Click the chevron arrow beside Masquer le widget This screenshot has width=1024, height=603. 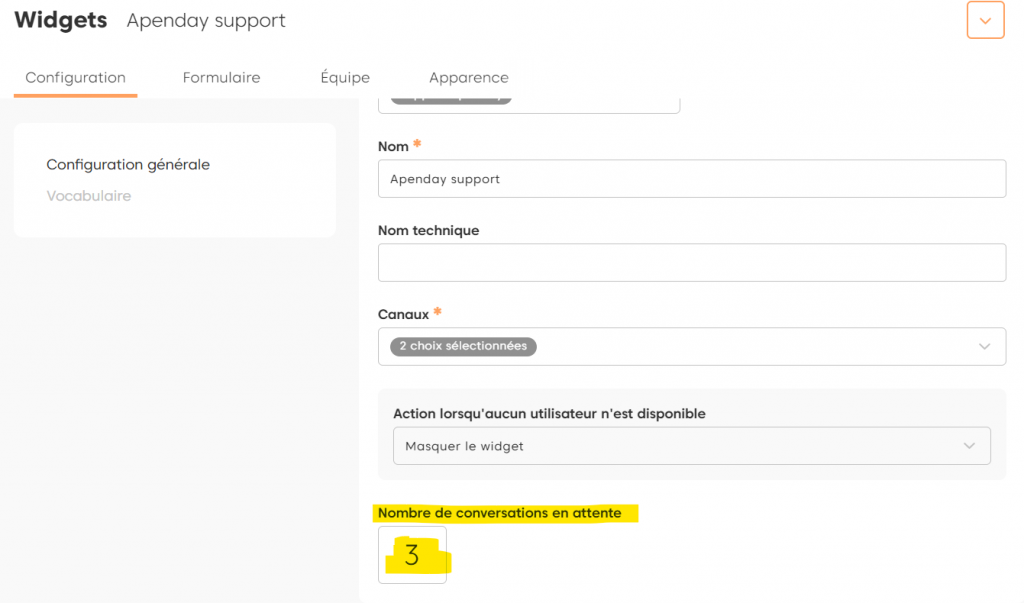coord(969,446)
